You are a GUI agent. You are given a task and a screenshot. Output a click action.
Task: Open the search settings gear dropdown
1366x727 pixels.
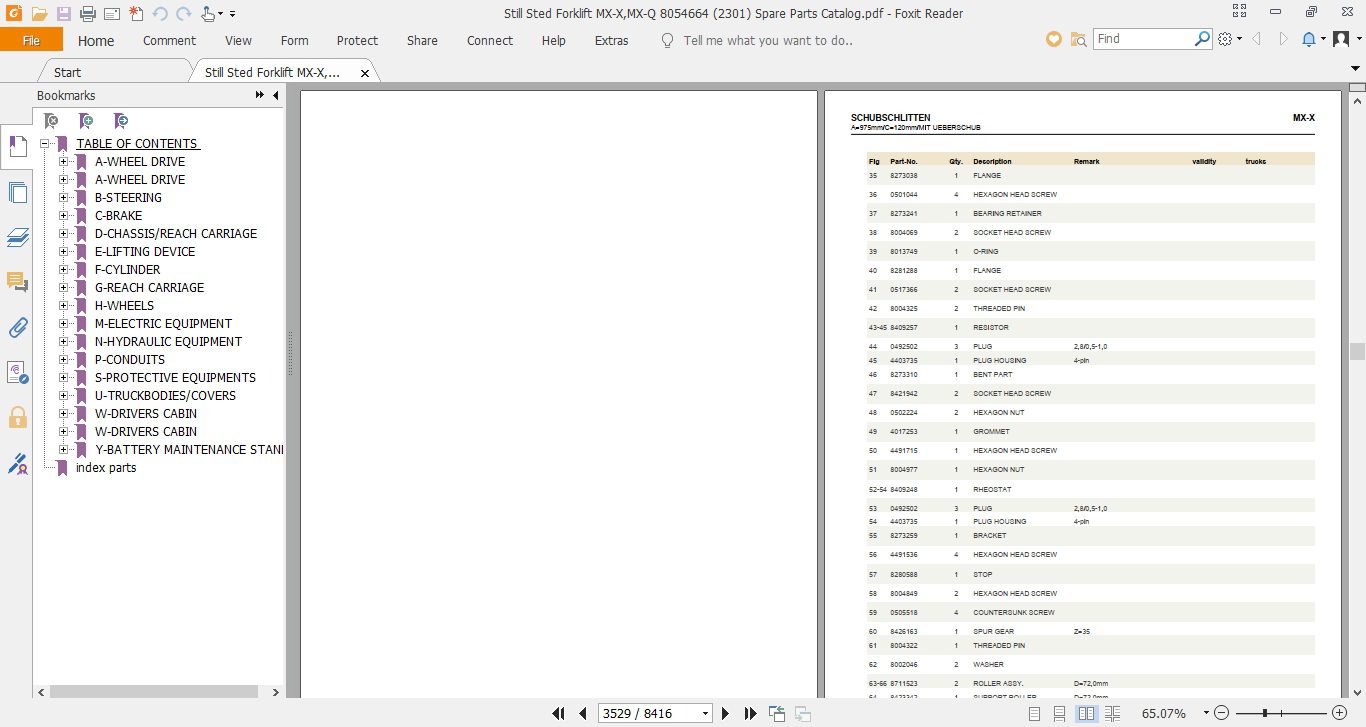coord(1230,39)
